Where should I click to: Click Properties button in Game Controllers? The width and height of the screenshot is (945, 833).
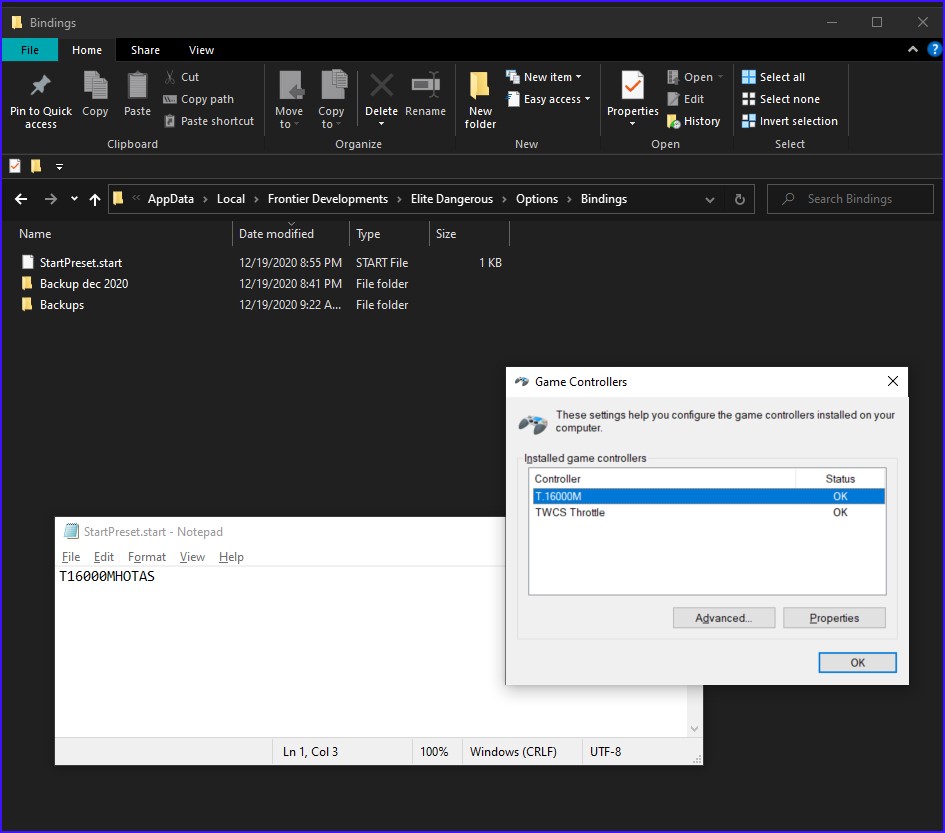[x=834, y=618]
